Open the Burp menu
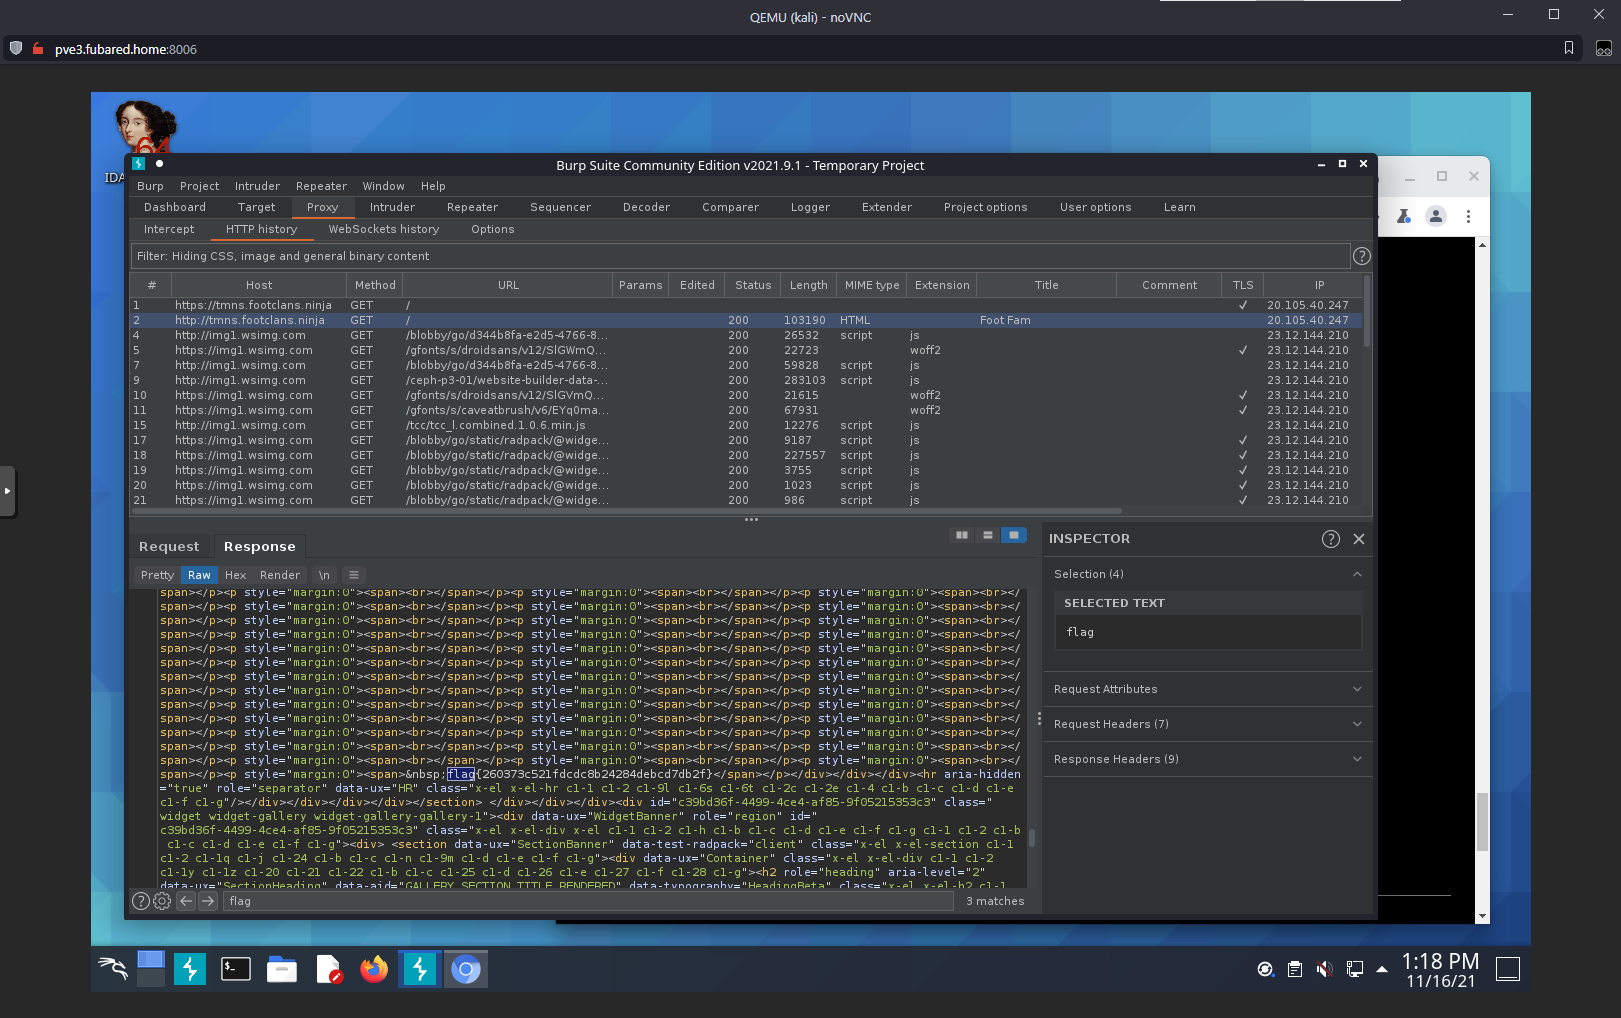The width and height of the screenshot is (1621, 1018). pyautogui.click(x=150, y=186)
